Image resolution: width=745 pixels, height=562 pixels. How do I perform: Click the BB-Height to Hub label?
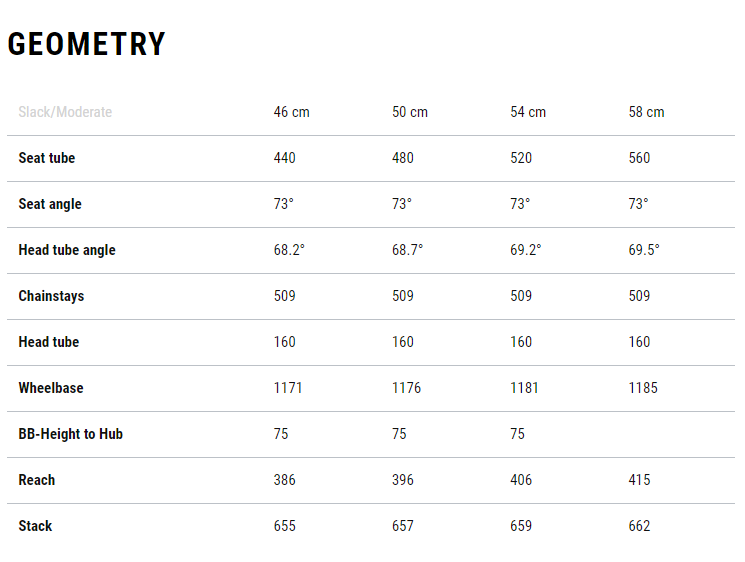70,434
